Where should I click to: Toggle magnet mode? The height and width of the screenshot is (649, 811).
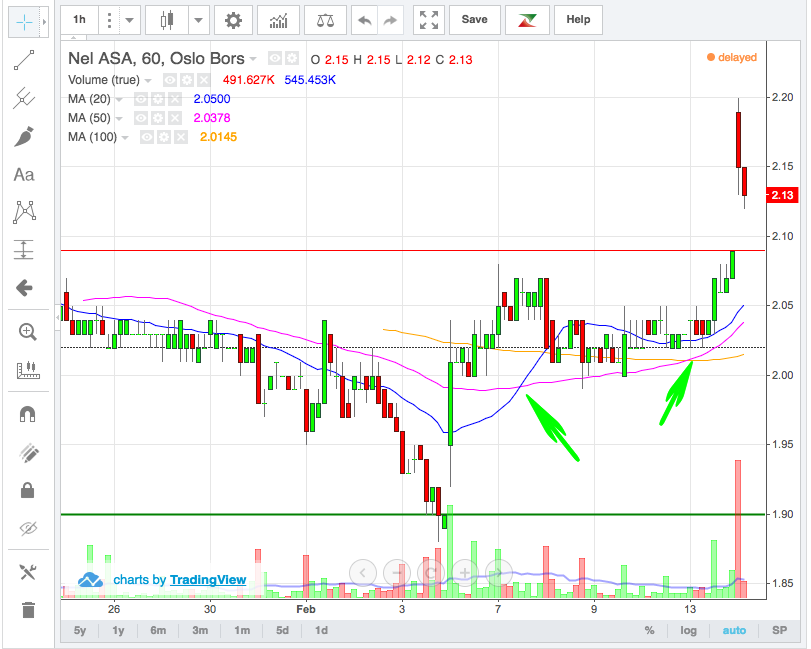point(27,414)
